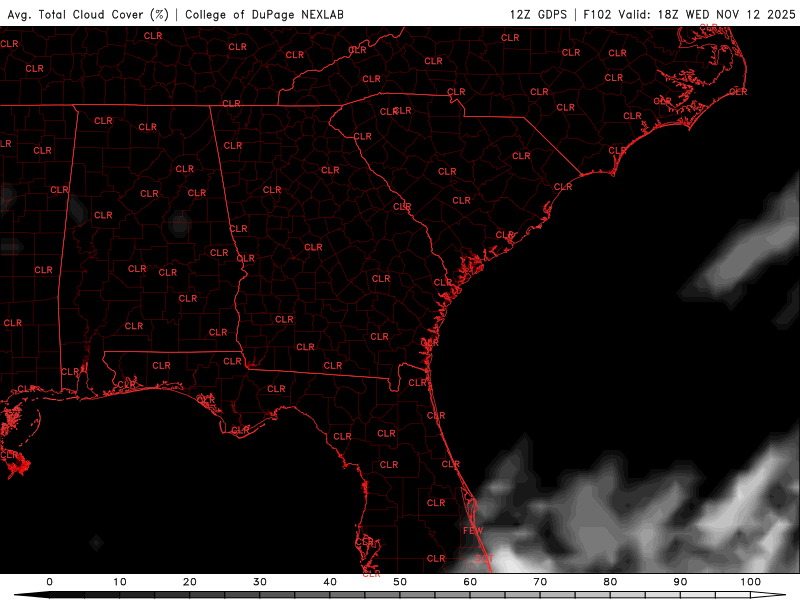Viewport: 800px width, 600px height.
Task: Click the 'F102 Valid: 18Z WED NOV 12 2025' text
Action: click(x=689, y=15)
